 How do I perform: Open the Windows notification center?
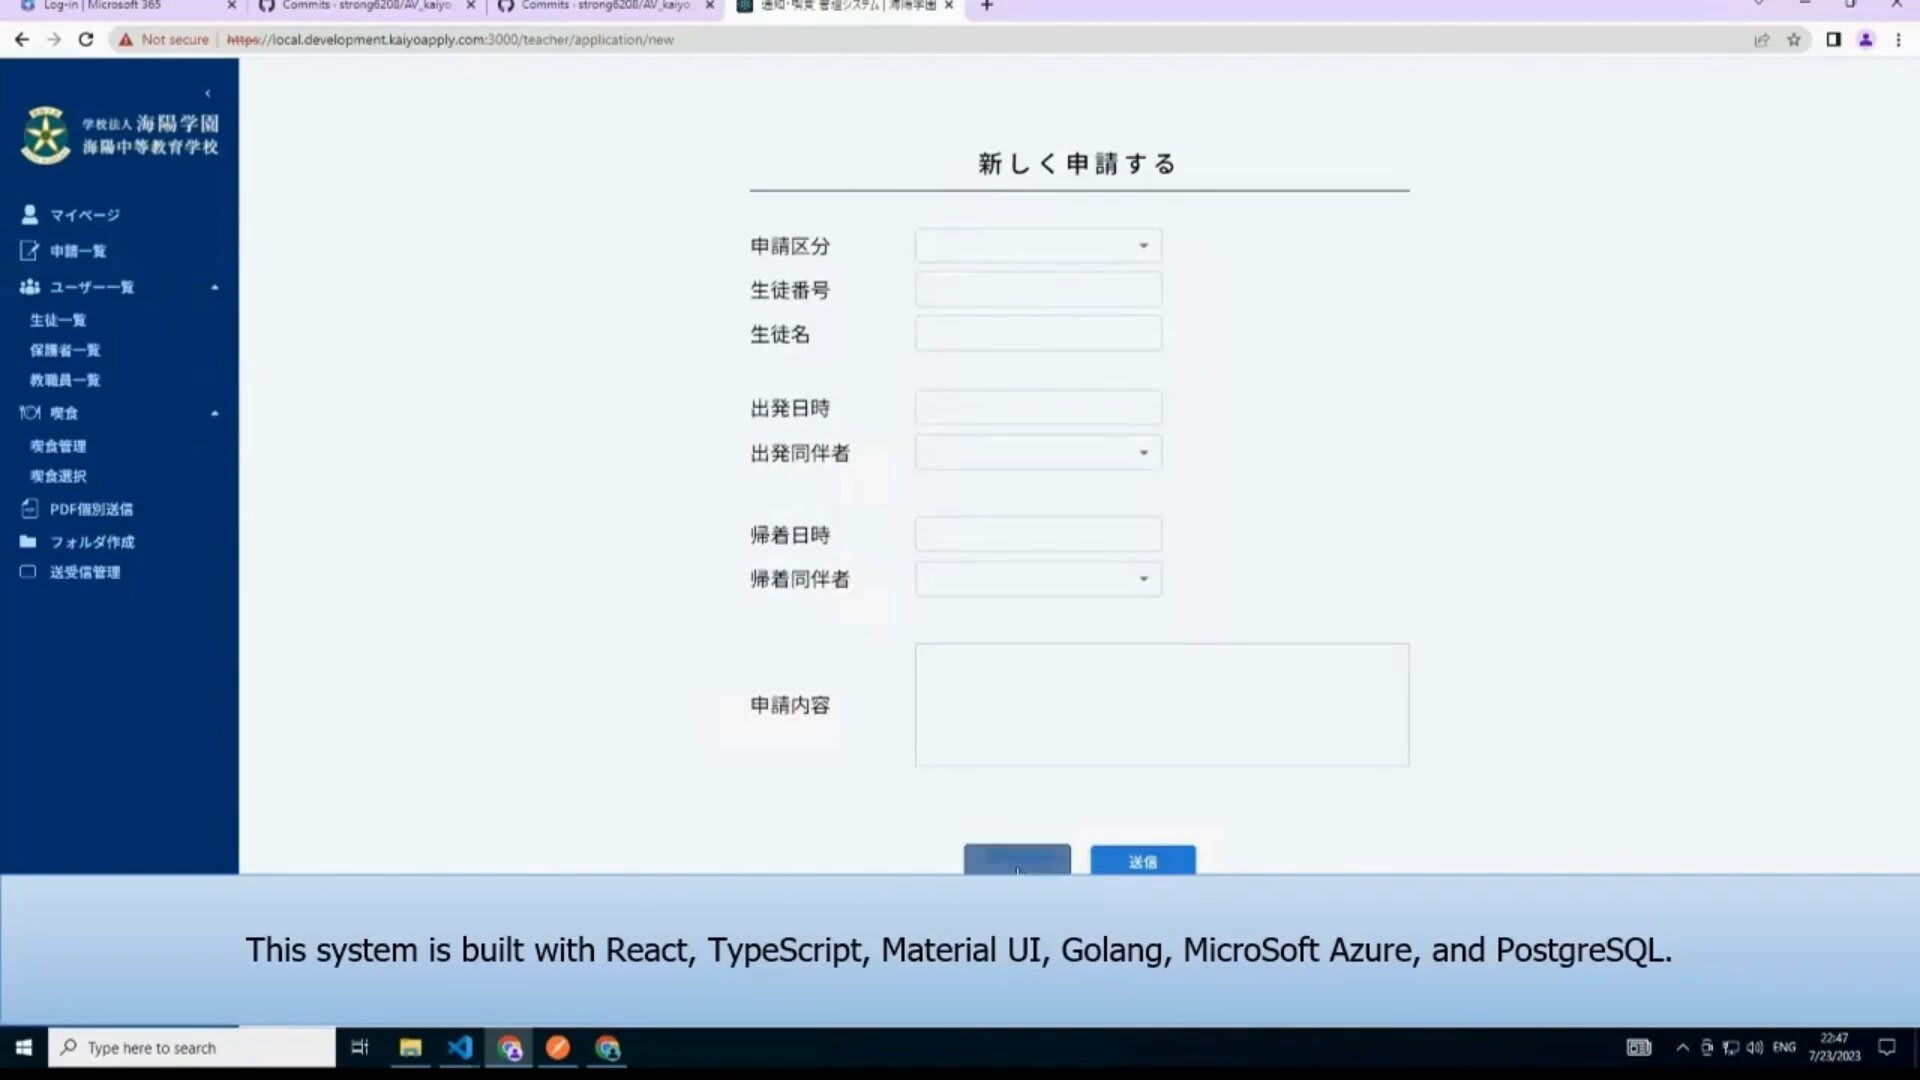click(1887, 1047)
